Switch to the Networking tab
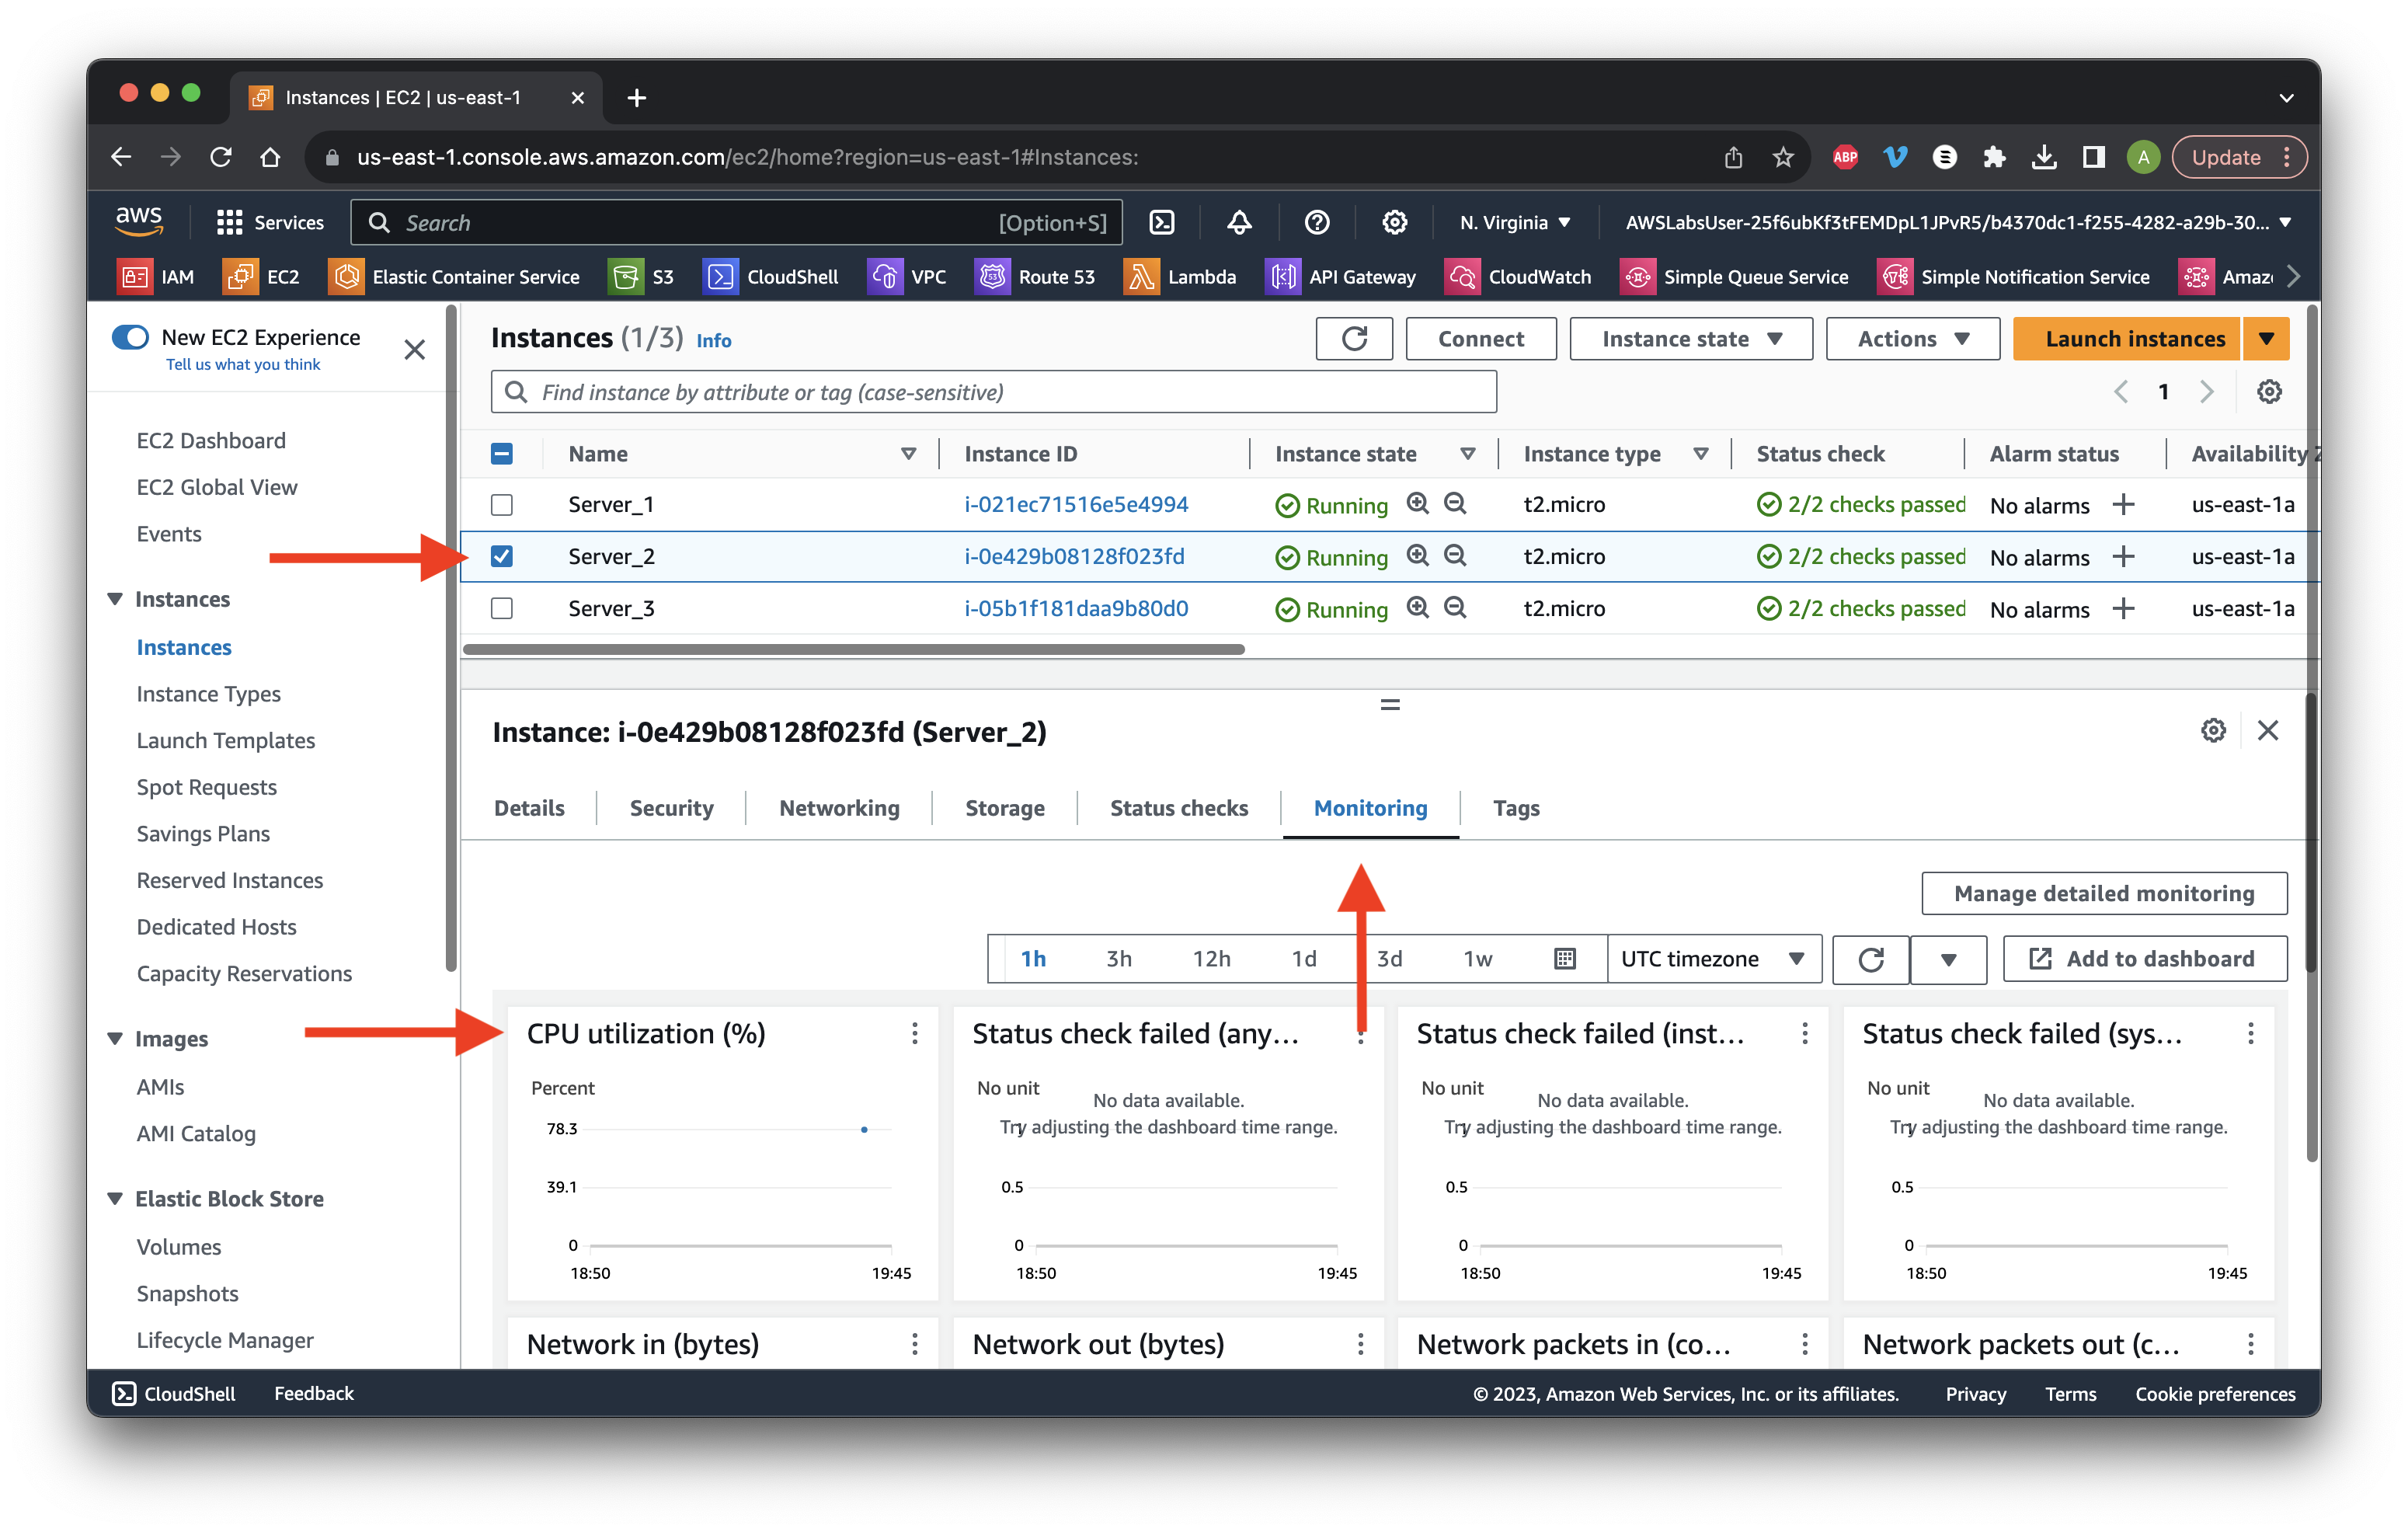The image size is (2408, 1532). (x=839, y=808)
